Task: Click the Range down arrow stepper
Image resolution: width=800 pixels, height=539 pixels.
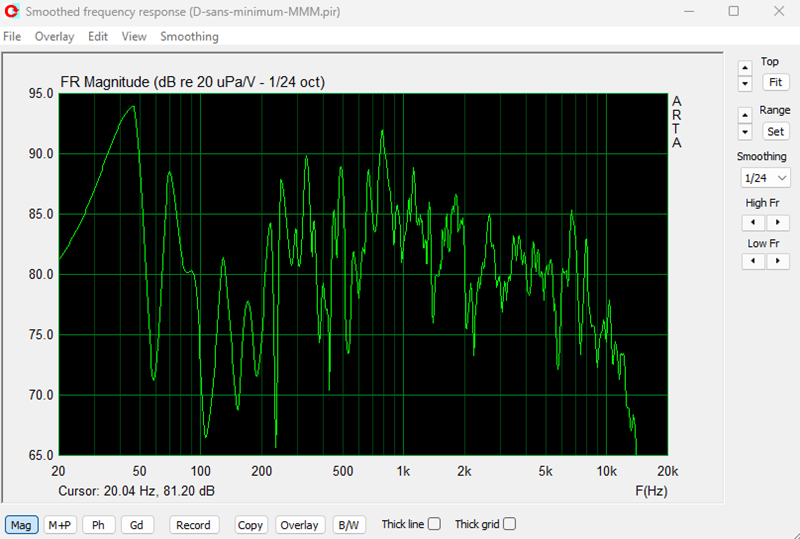Action: coord(745,132)
